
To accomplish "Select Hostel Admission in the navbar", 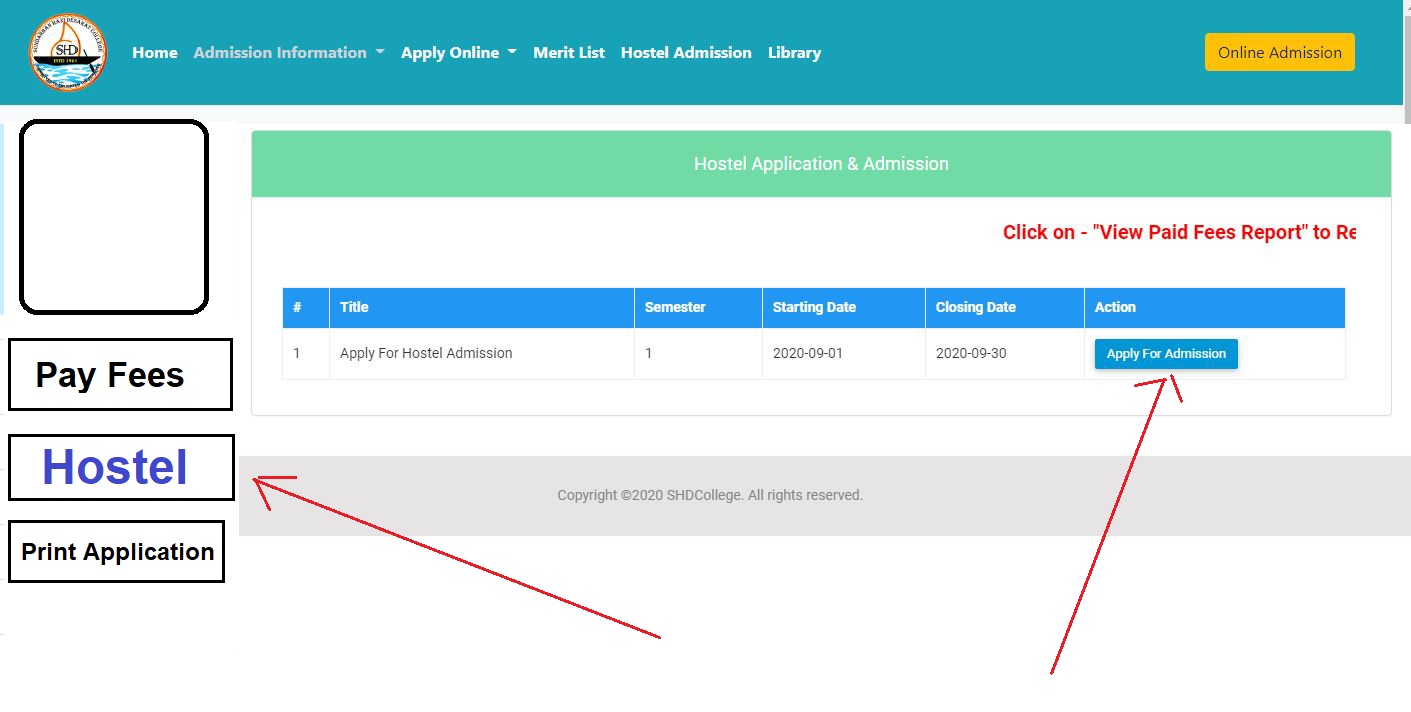I will point(686,53).
